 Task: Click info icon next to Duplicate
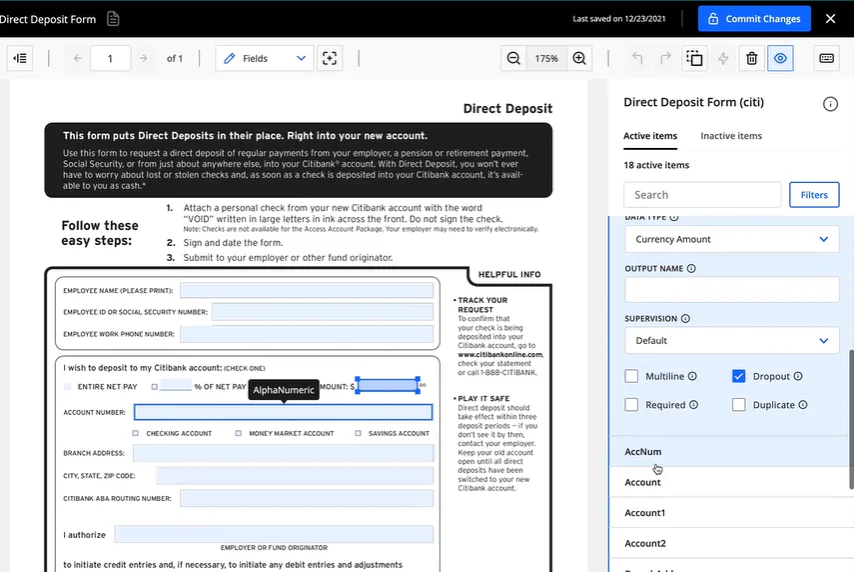click(x=803, y=405)
